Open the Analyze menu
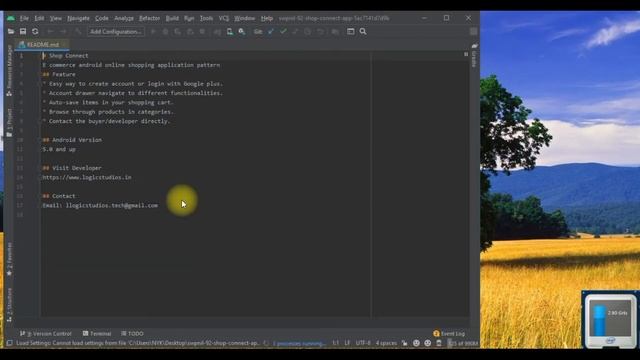This screenshot has width=640, height=360. (124, 18)
